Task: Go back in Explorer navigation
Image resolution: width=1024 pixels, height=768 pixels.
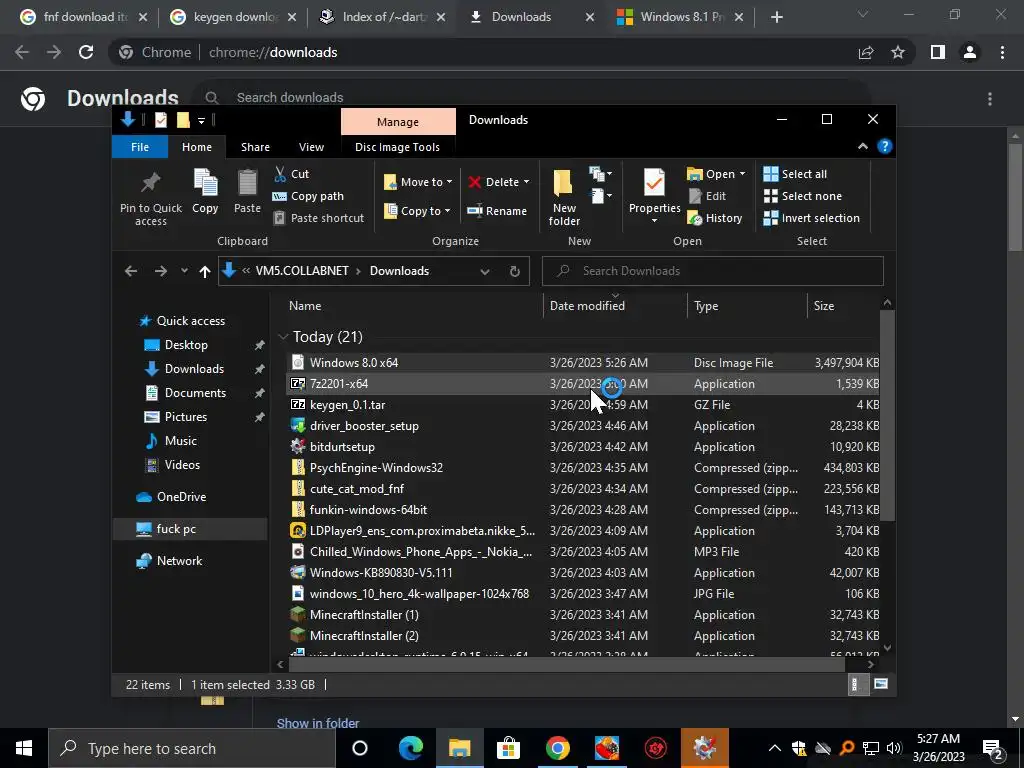Action: (131, 271)
